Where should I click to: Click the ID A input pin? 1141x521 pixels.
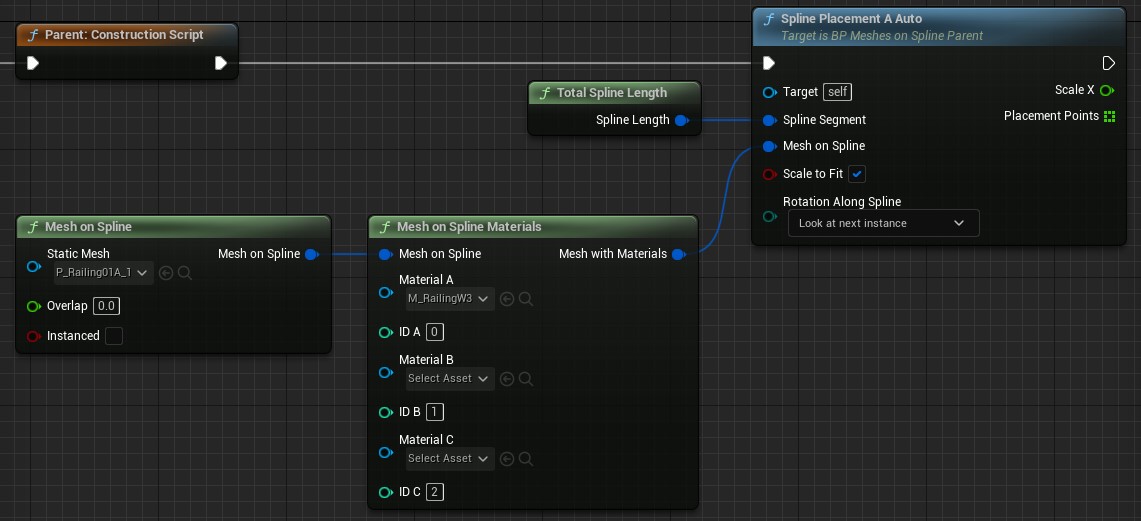tap(386, 333)
